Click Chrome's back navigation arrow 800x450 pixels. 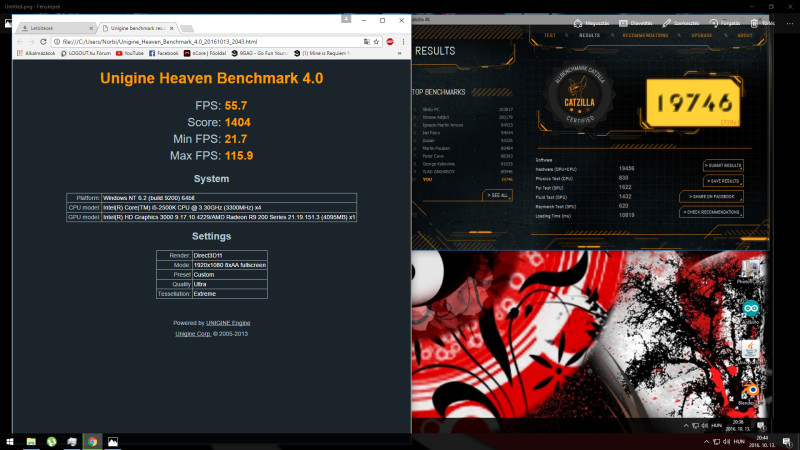(x=20, y=42)
